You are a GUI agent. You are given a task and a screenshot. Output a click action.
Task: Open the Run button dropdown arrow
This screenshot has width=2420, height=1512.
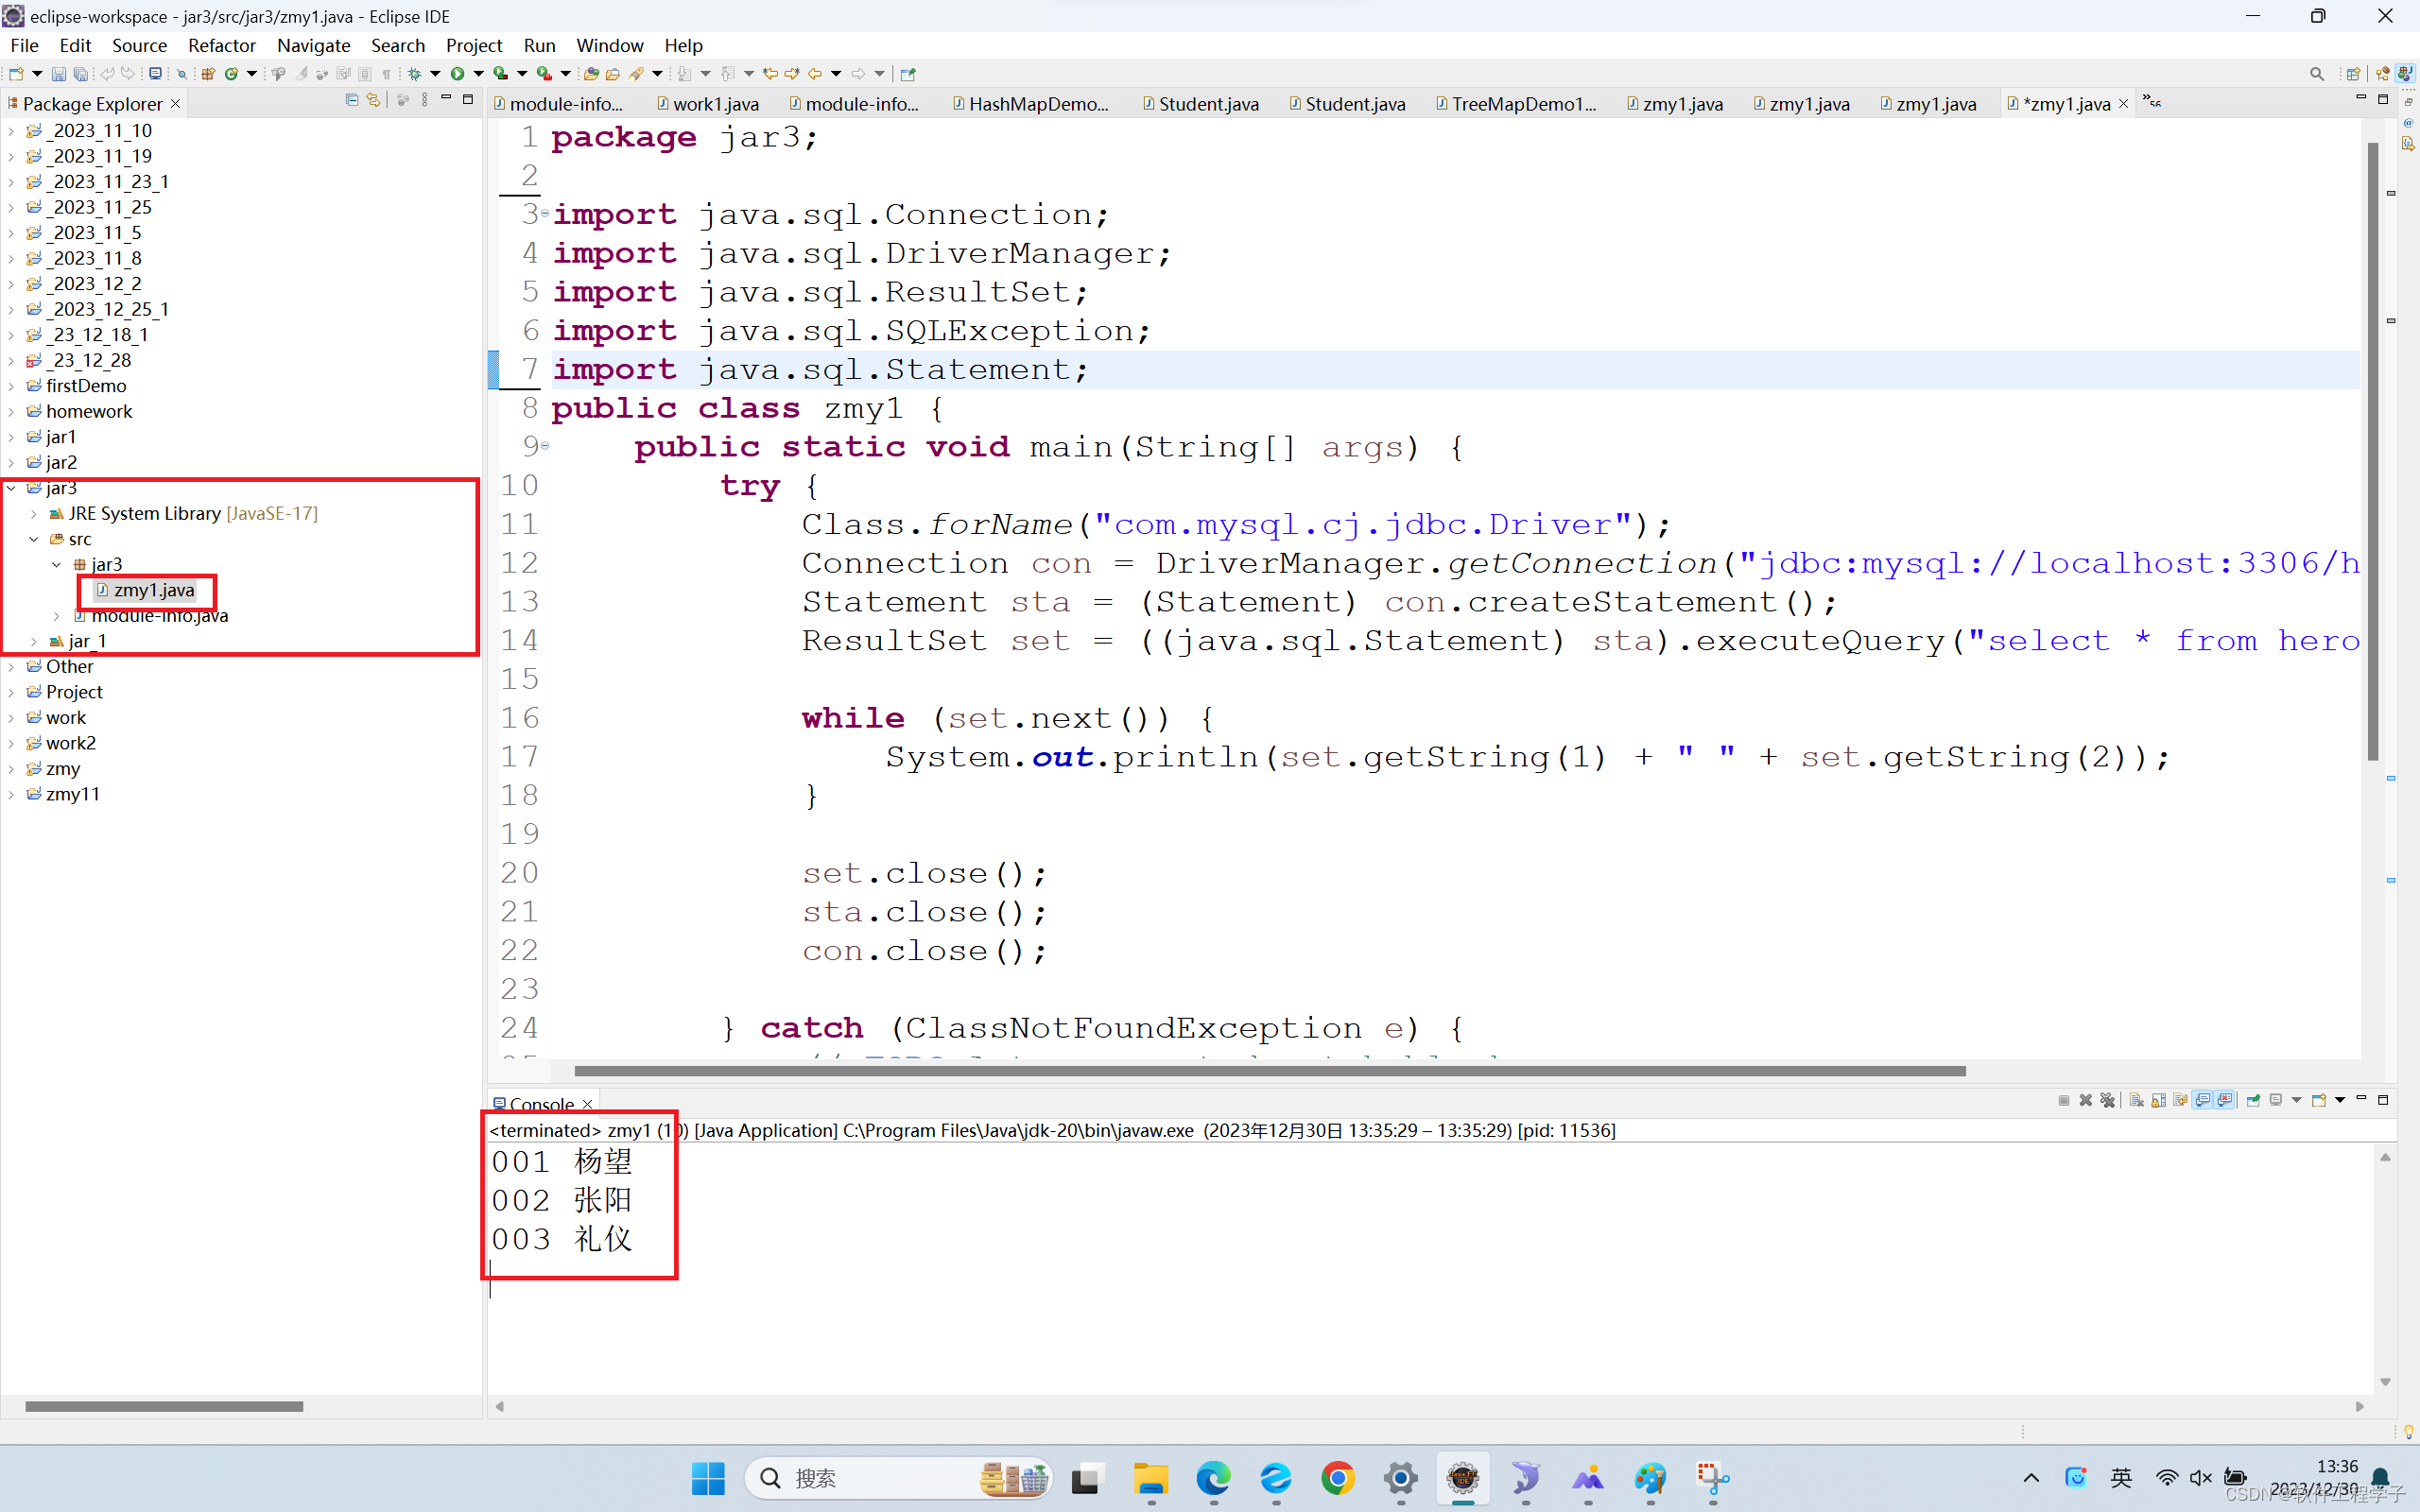tap(479, 73)
